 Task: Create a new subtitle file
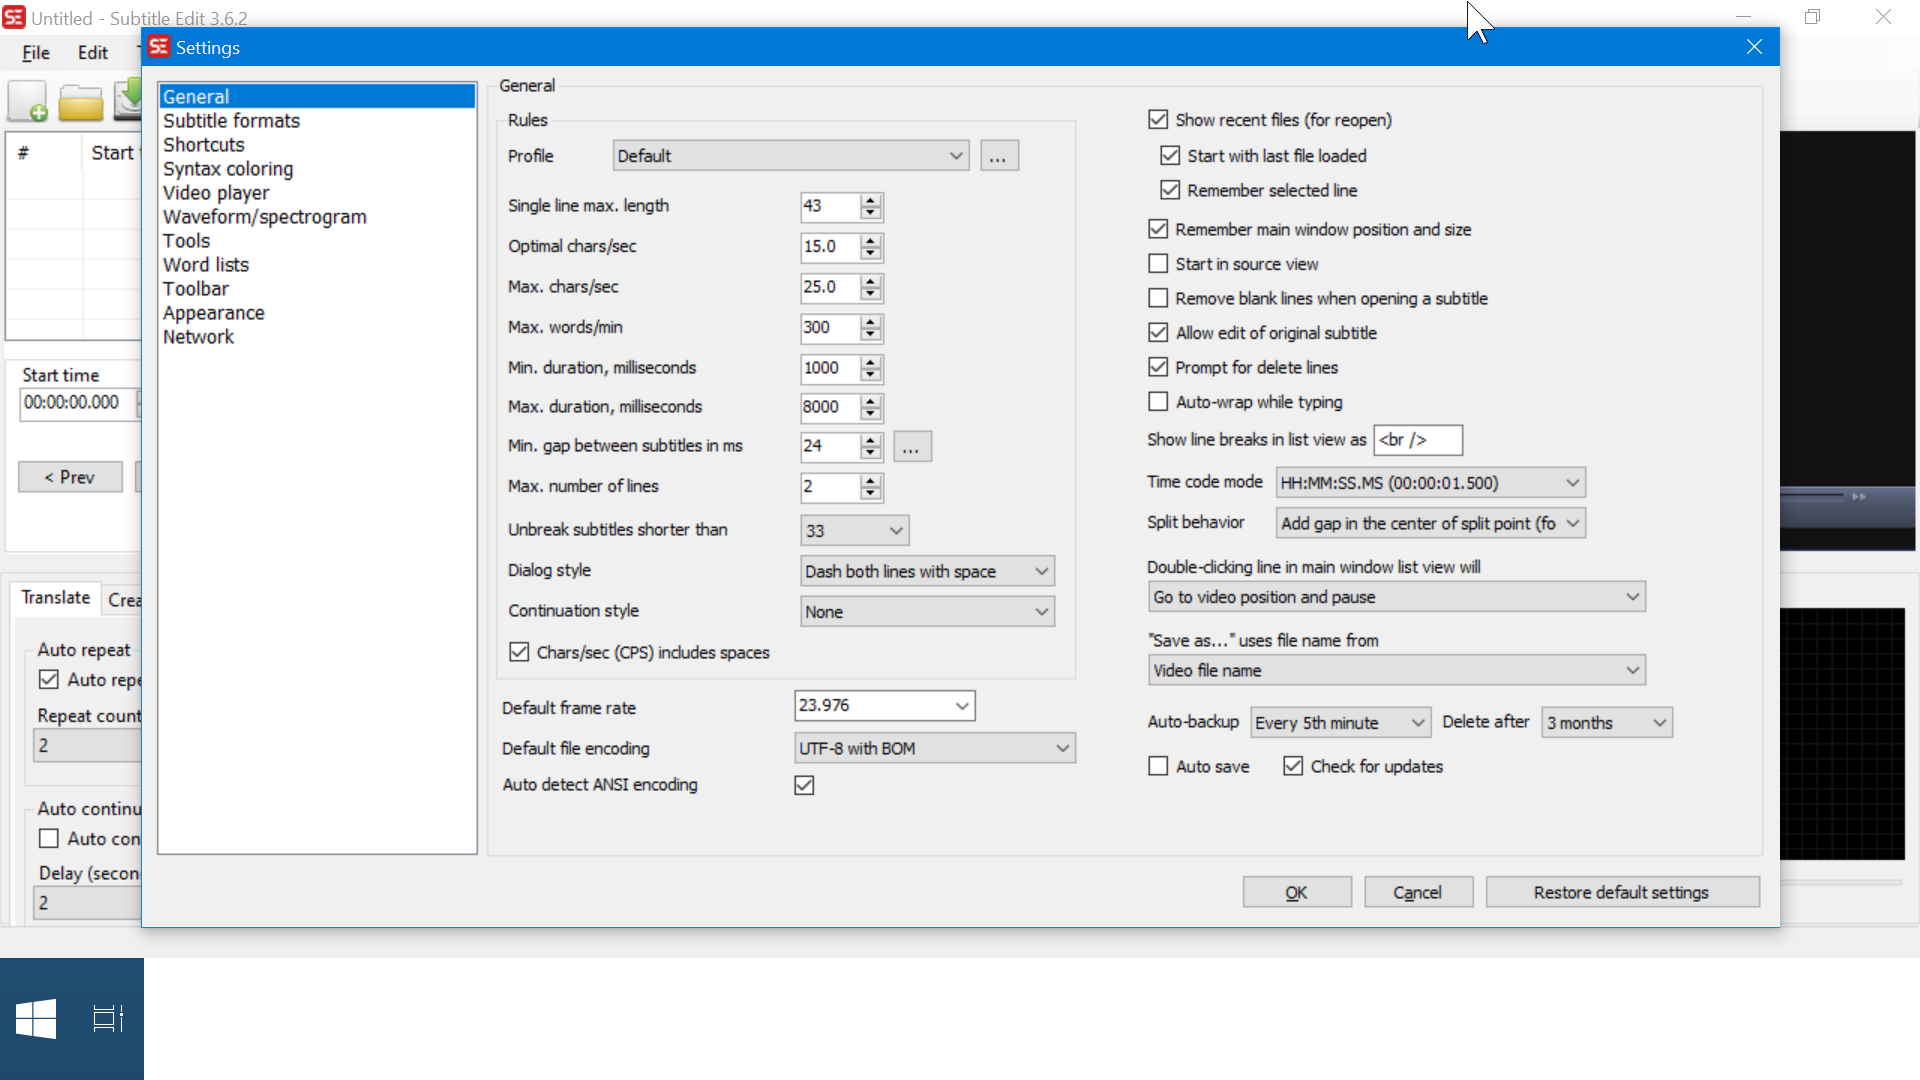(x=28, y=101)
